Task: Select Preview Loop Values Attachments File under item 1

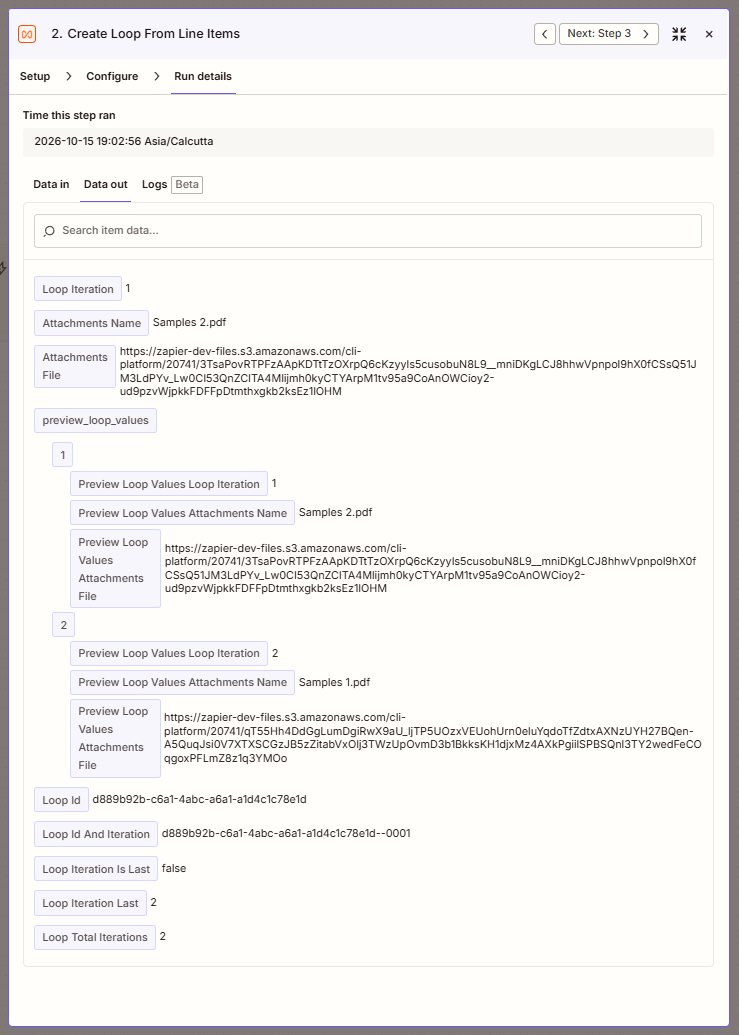Action: (115, 569)
